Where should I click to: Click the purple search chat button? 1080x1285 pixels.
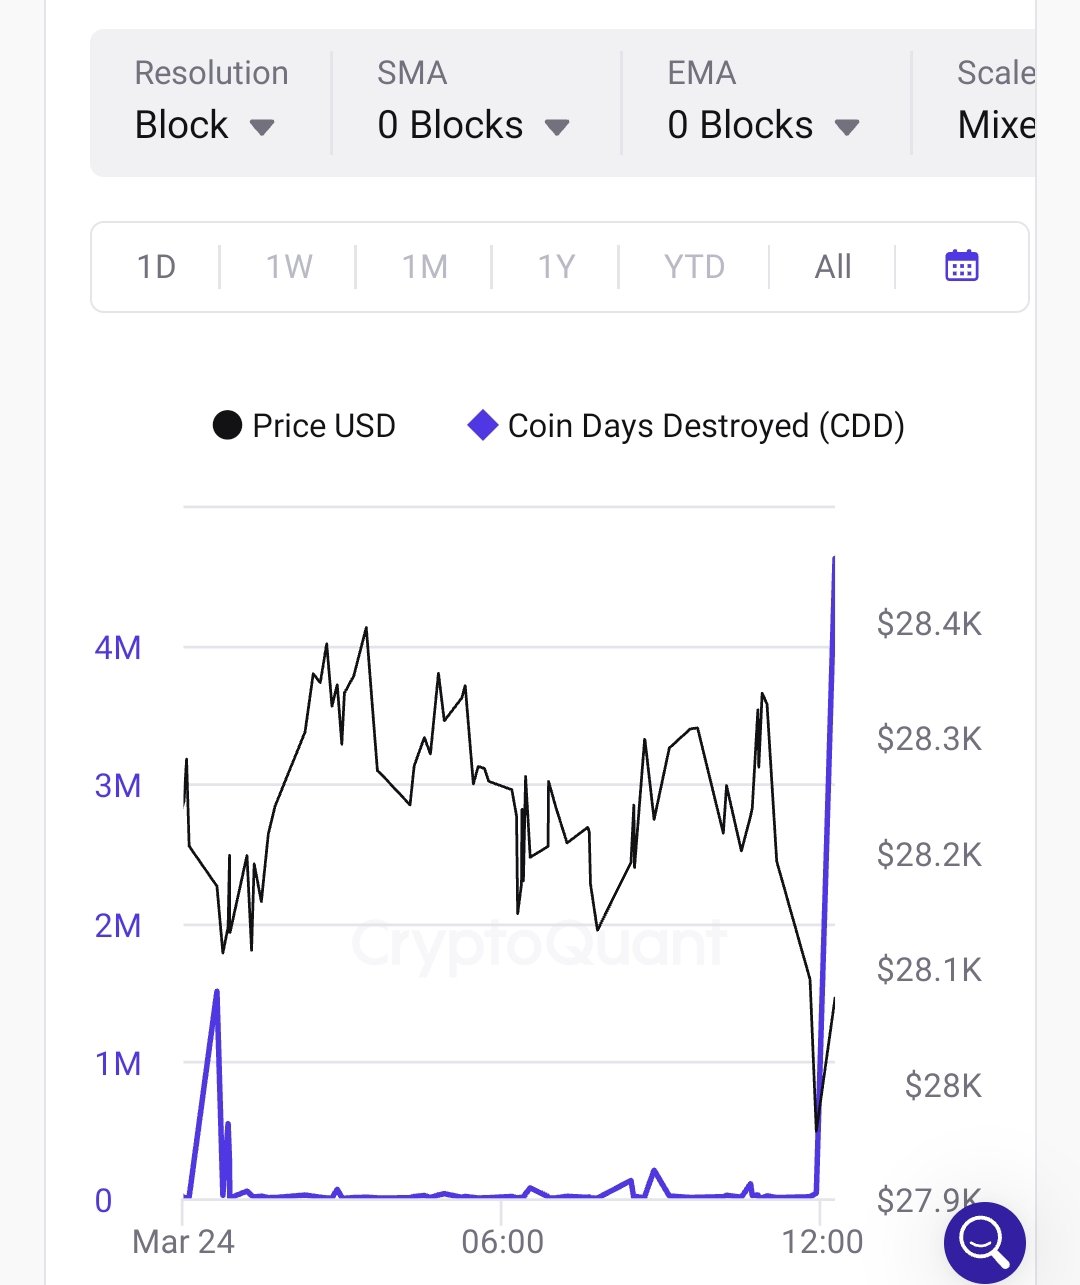[x=984, y=1242]
